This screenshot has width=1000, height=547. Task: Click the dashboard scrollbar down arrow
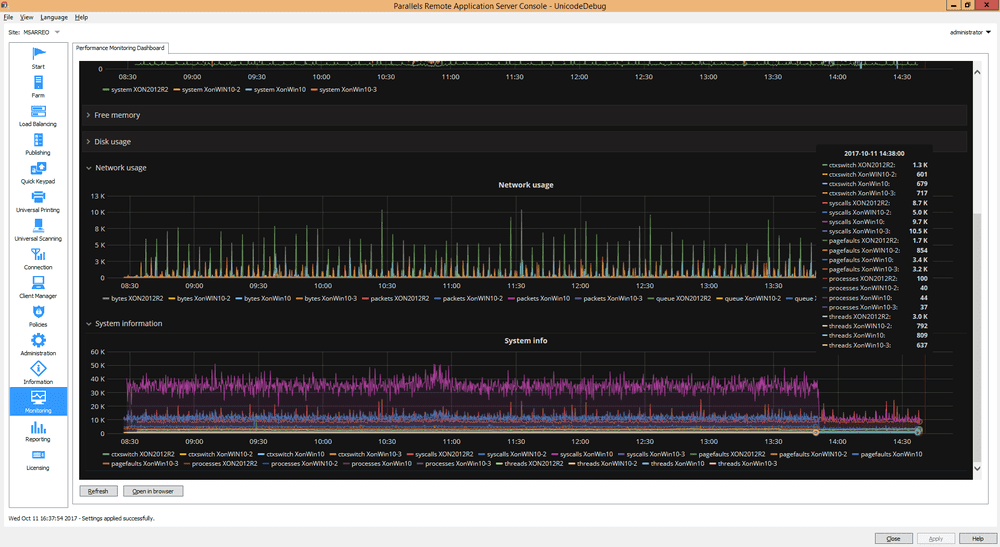[977, 469]
